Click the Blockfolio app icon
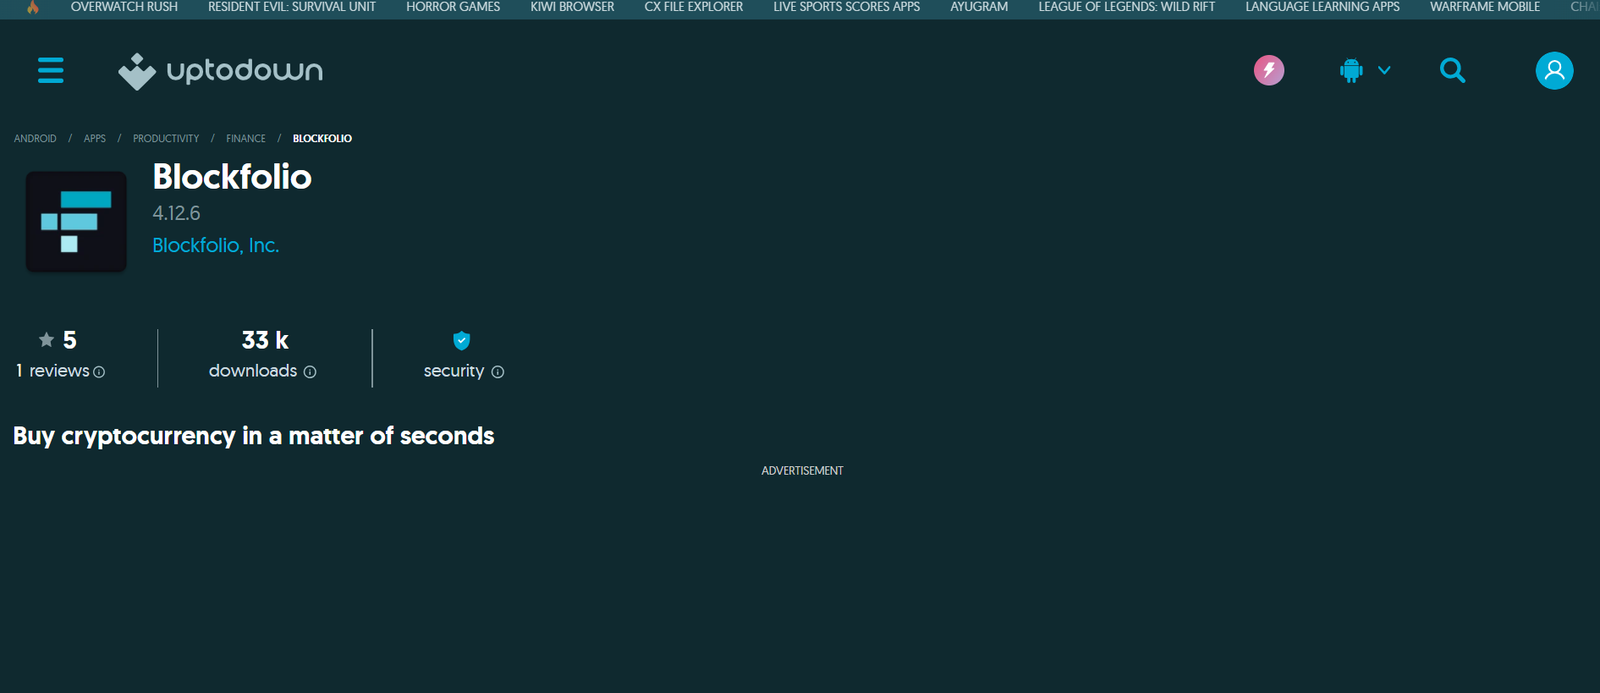 [x=76, y=221]
